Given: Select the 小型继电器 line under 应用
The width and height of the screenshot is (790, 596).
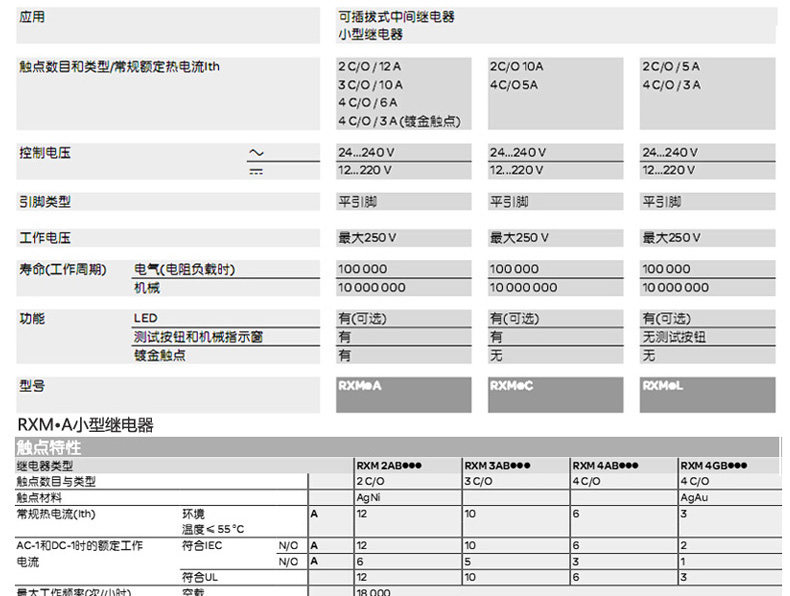Looking at the screenshot, I should [x=370, y=34].
